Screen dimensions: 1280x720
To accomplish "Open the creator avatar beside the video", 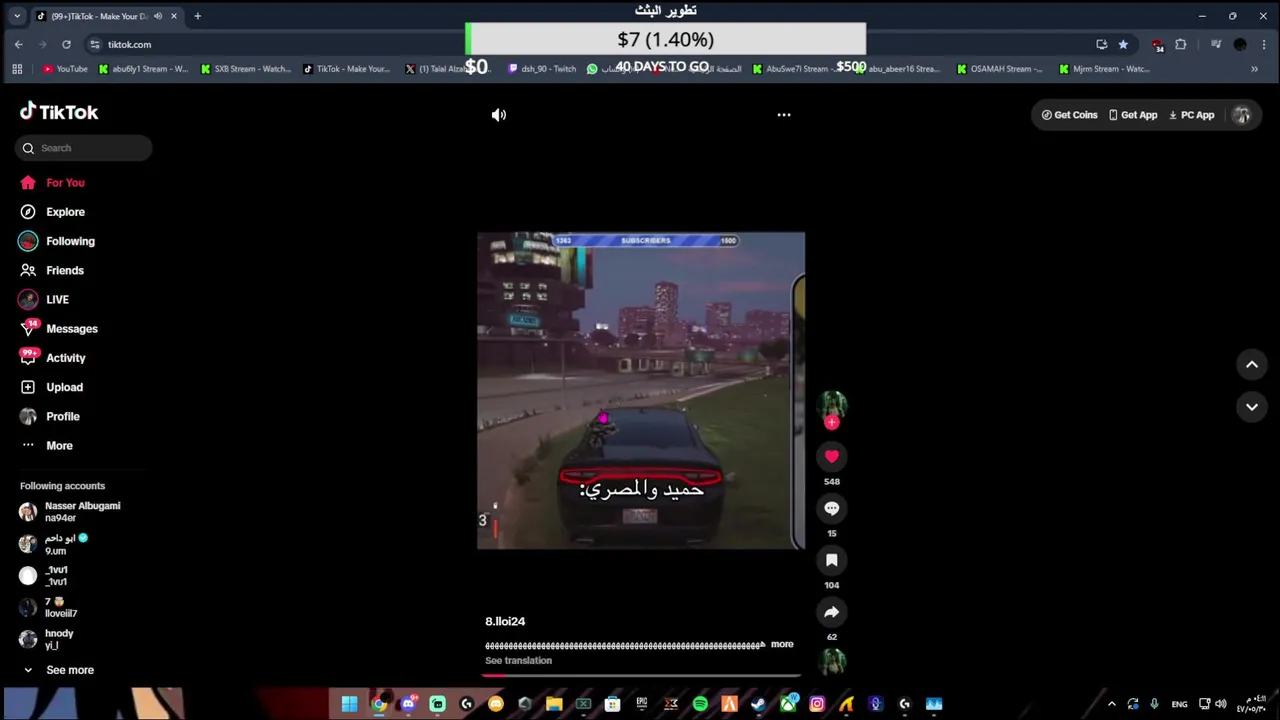I will (x=831, y=404).
